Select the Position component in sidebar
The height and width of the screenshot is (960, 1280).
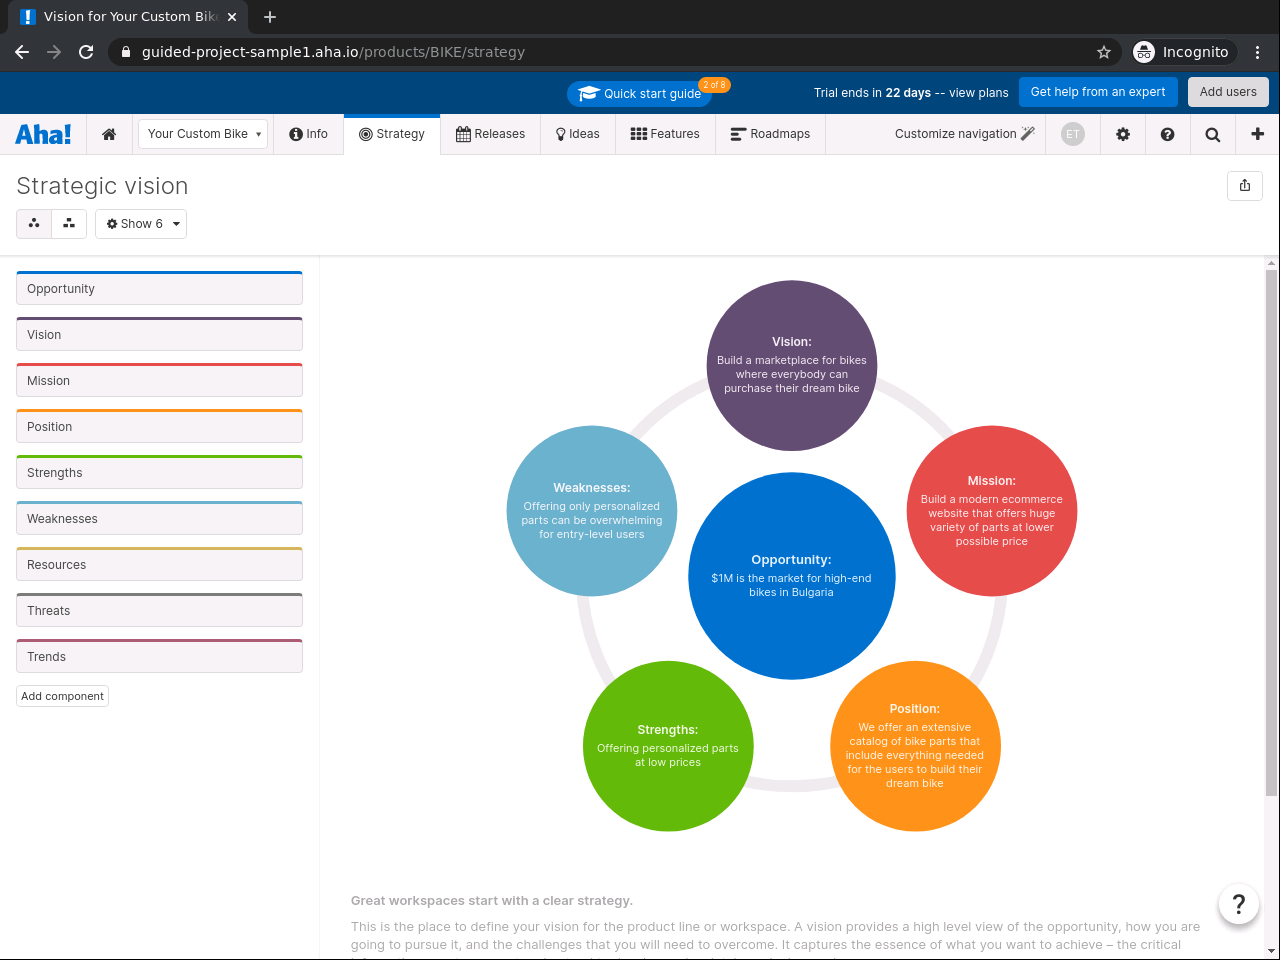pos(159,426)
